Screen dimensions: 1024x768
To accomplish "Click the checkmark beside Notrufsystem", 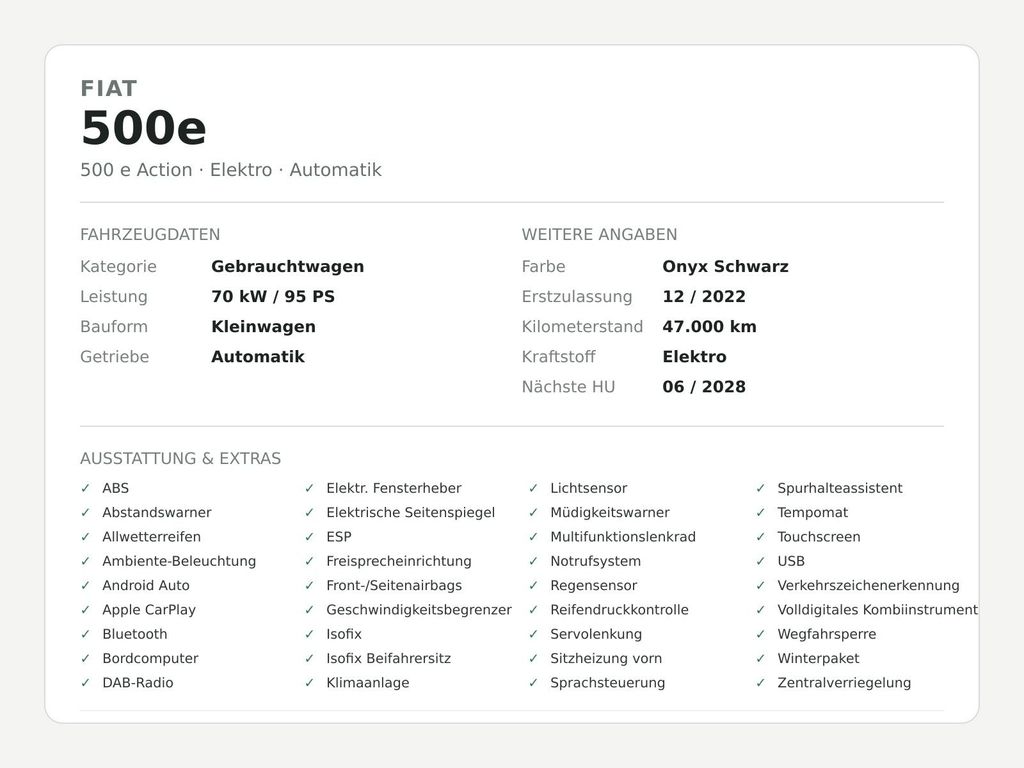I will [x=534, y=561].
